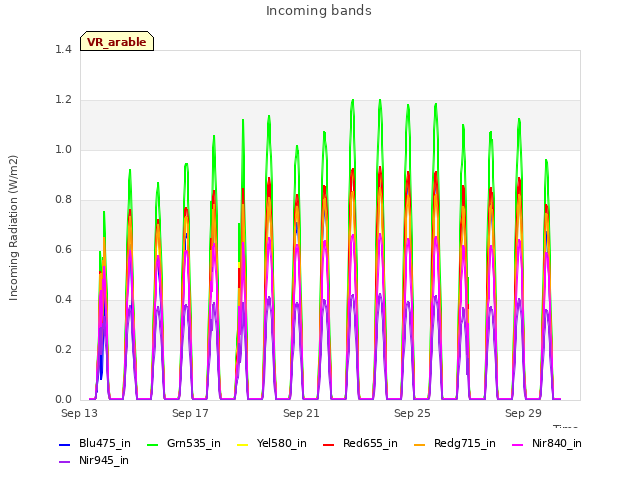The height and width of the screenshot is (480, 640).
Task: Click the green Grn535_in color marker
Action: [153, 444]
